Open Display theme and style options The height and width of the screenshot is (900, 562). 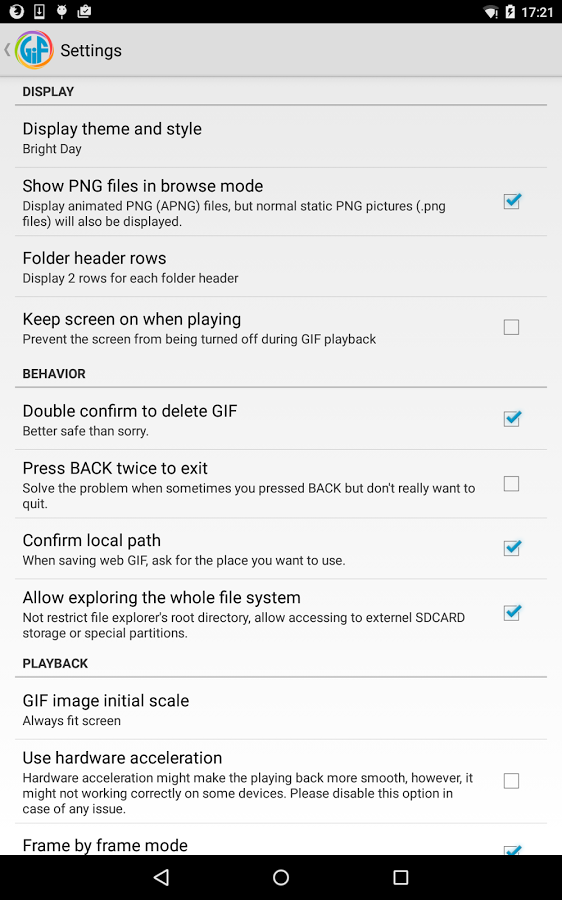[281, 138]
